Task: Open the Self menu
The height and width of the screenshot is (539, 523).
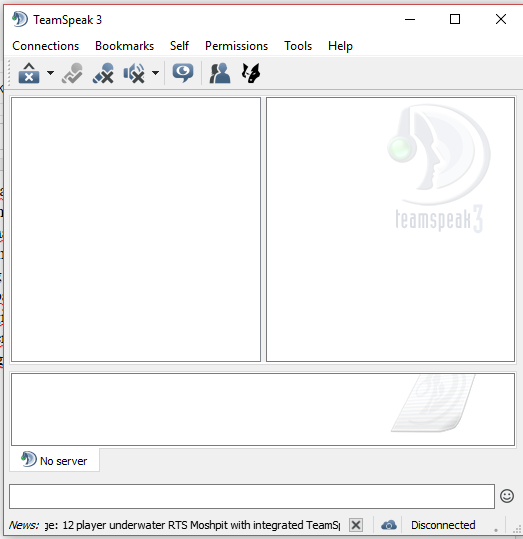Action: coord(179,46)
